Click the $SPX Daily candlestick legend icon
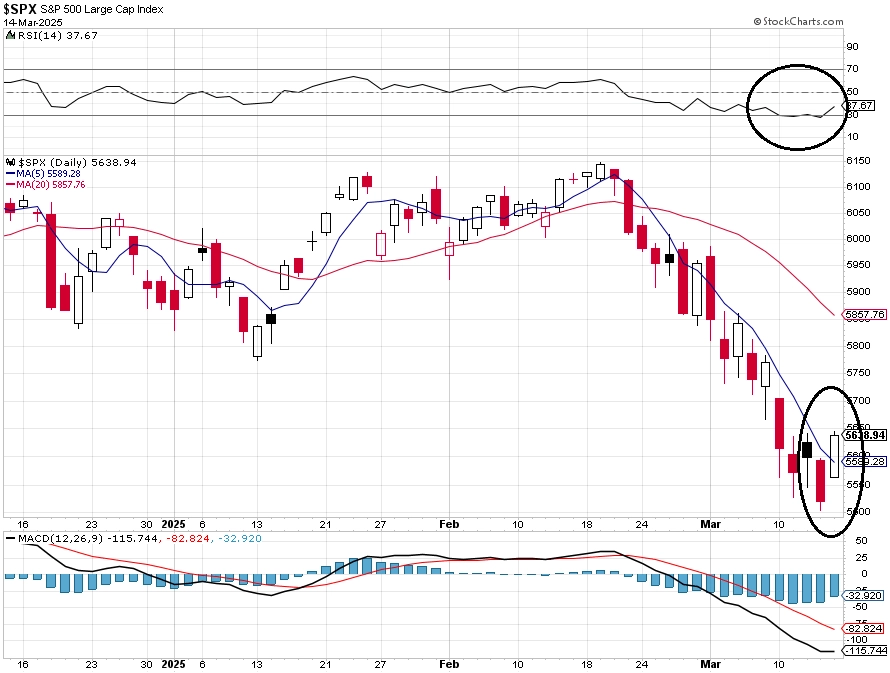Viewport: 890px width, 673px height. [11, 162]
